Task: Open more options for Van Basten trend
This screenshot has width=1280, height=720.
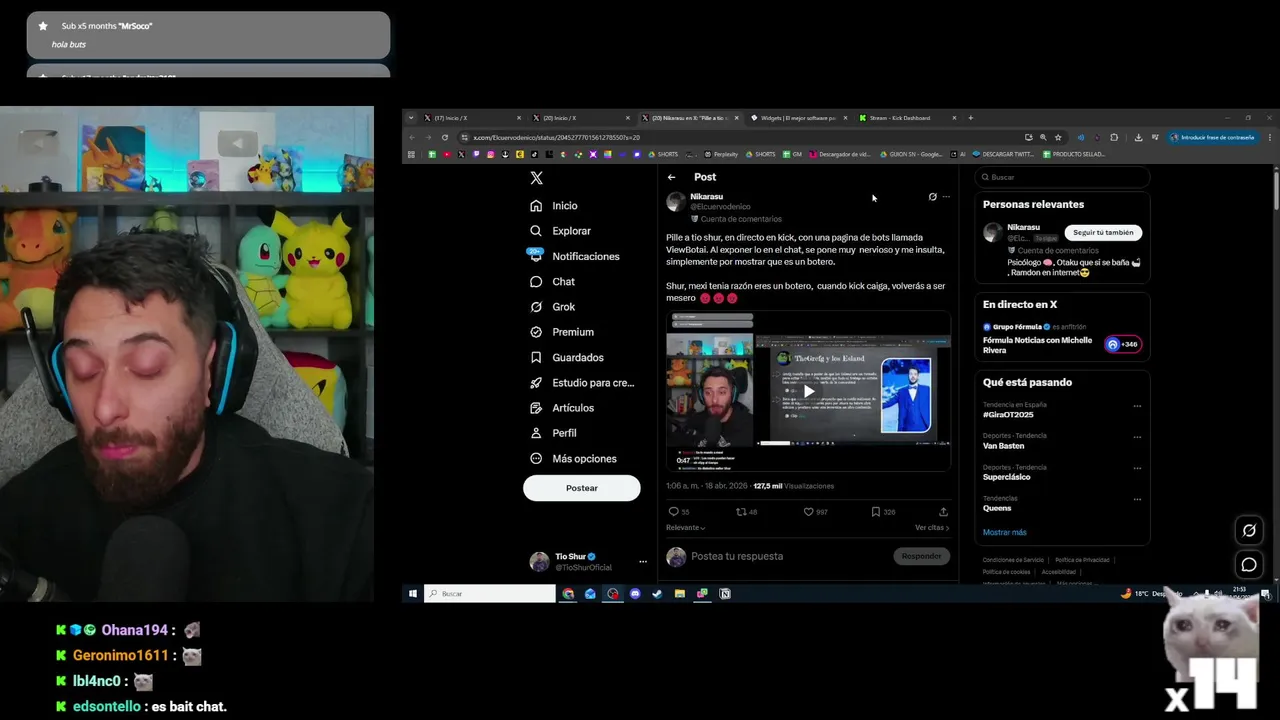Action: (x=1137, y=437)
